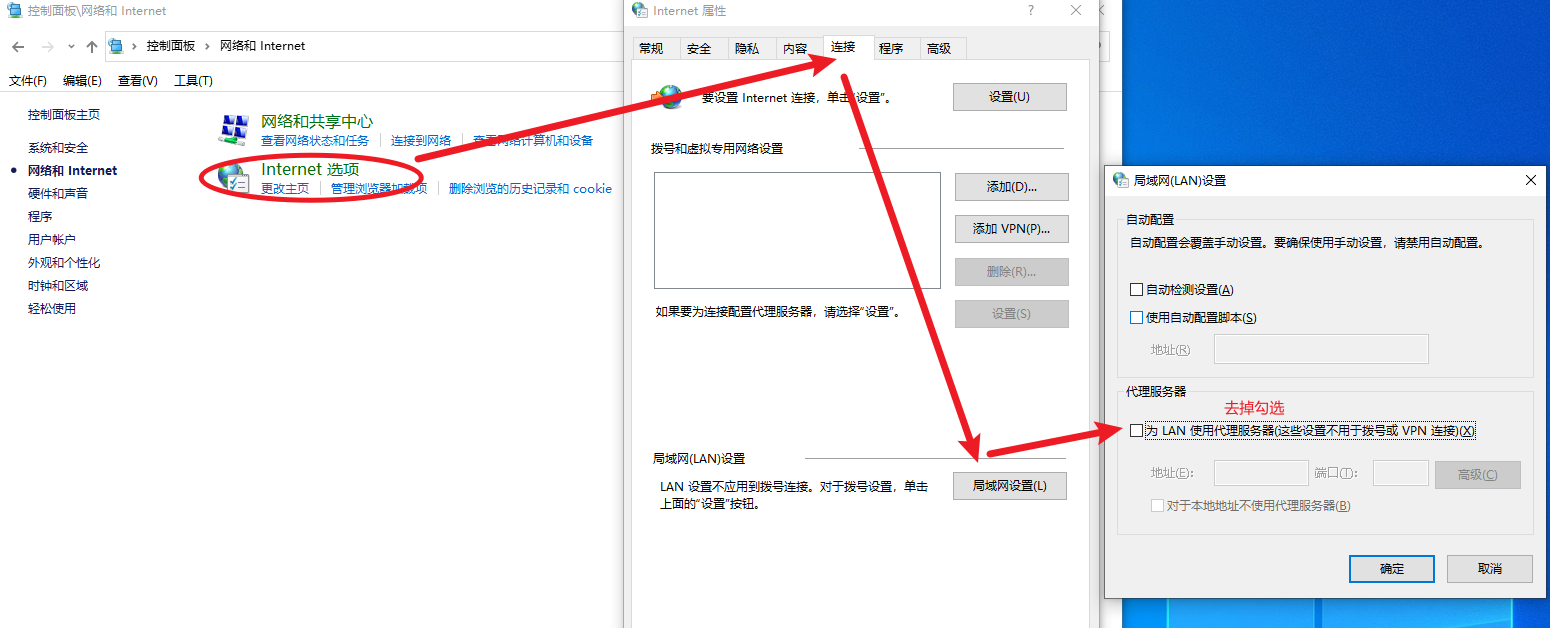Click the 添加(D)... button
This screenshot has height=628, width=1550.
click(x=1012, y=187)
